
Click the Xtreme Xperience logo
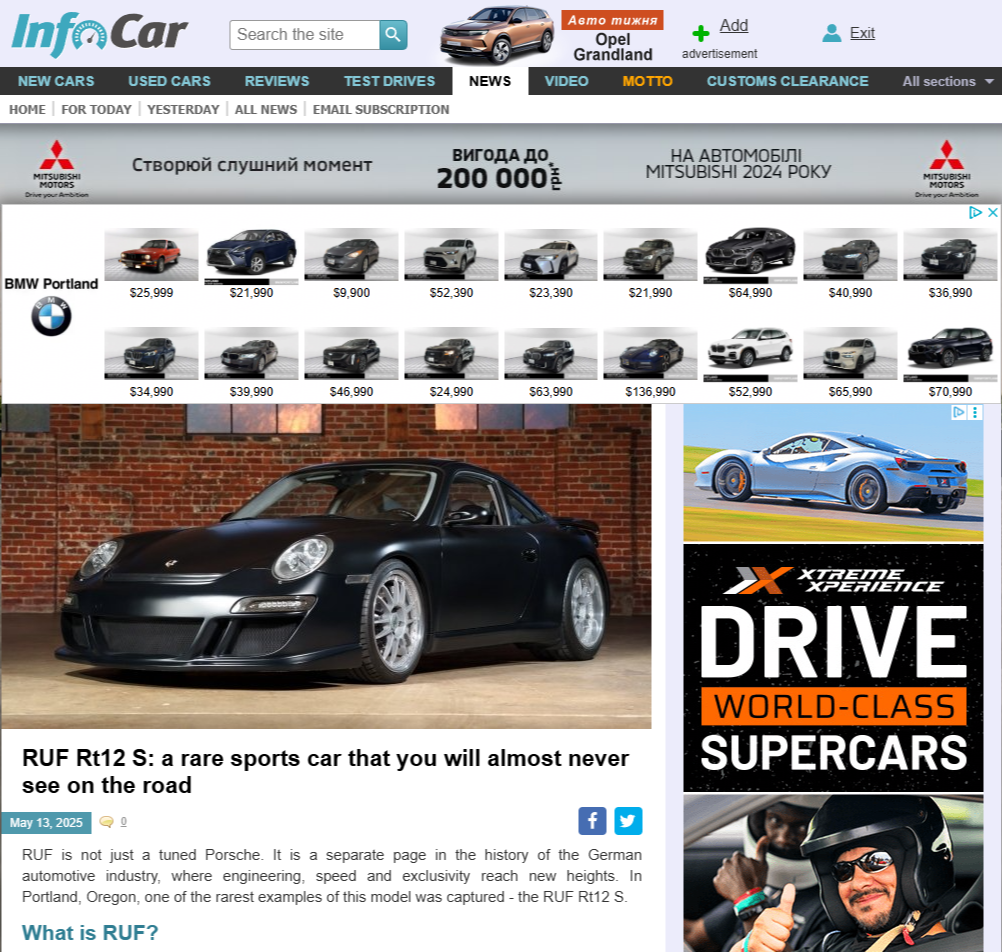[833, 581]
